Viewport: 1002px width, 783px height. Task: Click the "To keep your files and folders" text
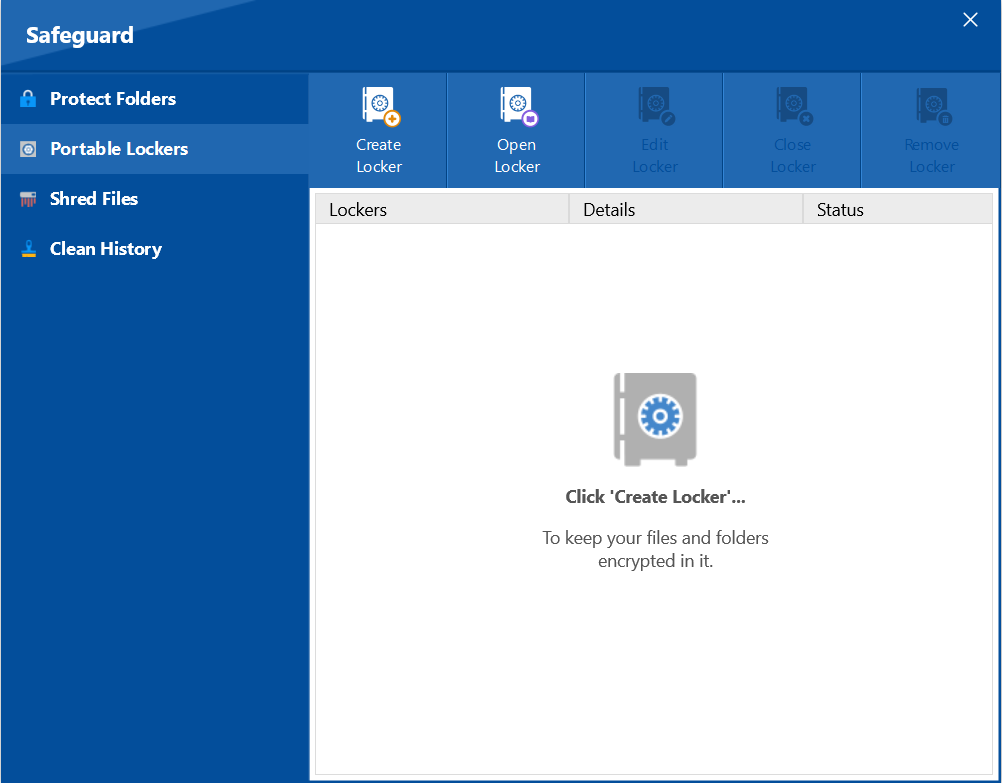655,538
